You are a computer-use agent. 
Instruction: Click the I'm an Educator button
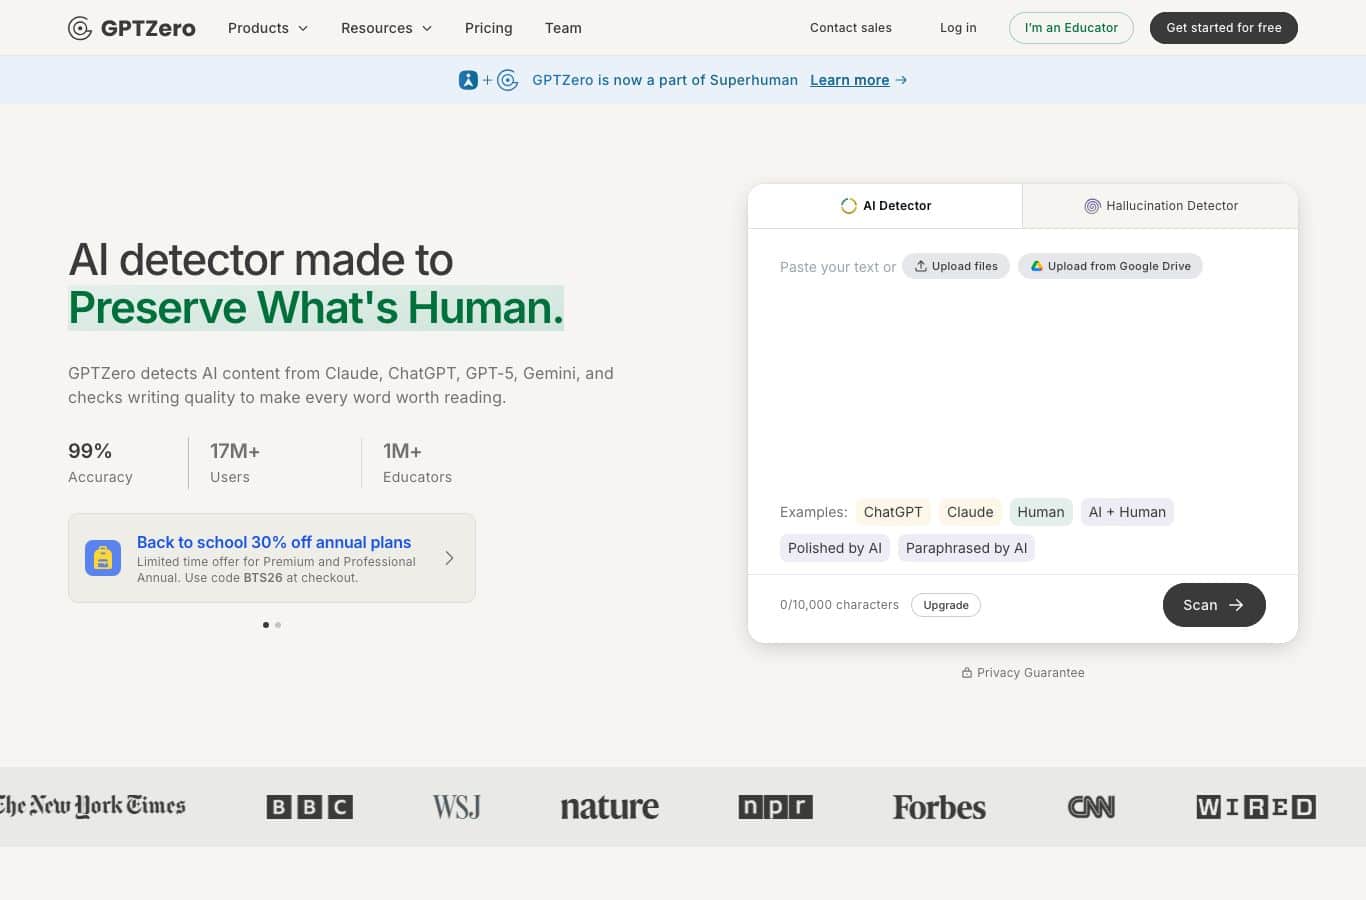[1071, 28]
